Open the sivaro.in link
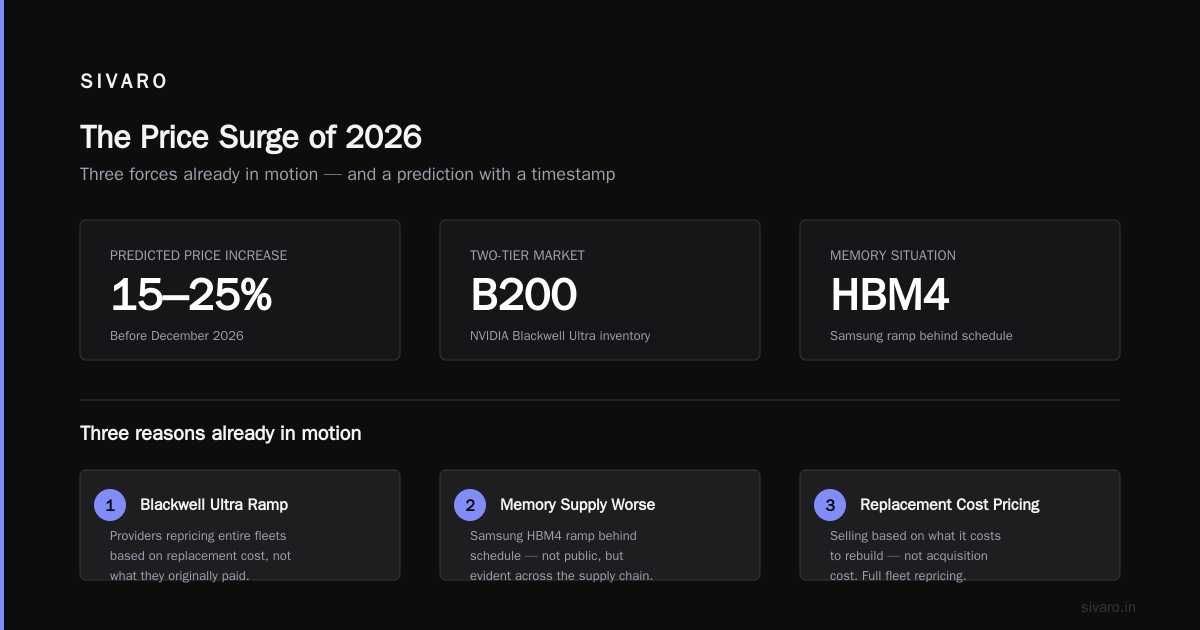The height and width of the screenshot is (630, 1200). [1109, 607]
